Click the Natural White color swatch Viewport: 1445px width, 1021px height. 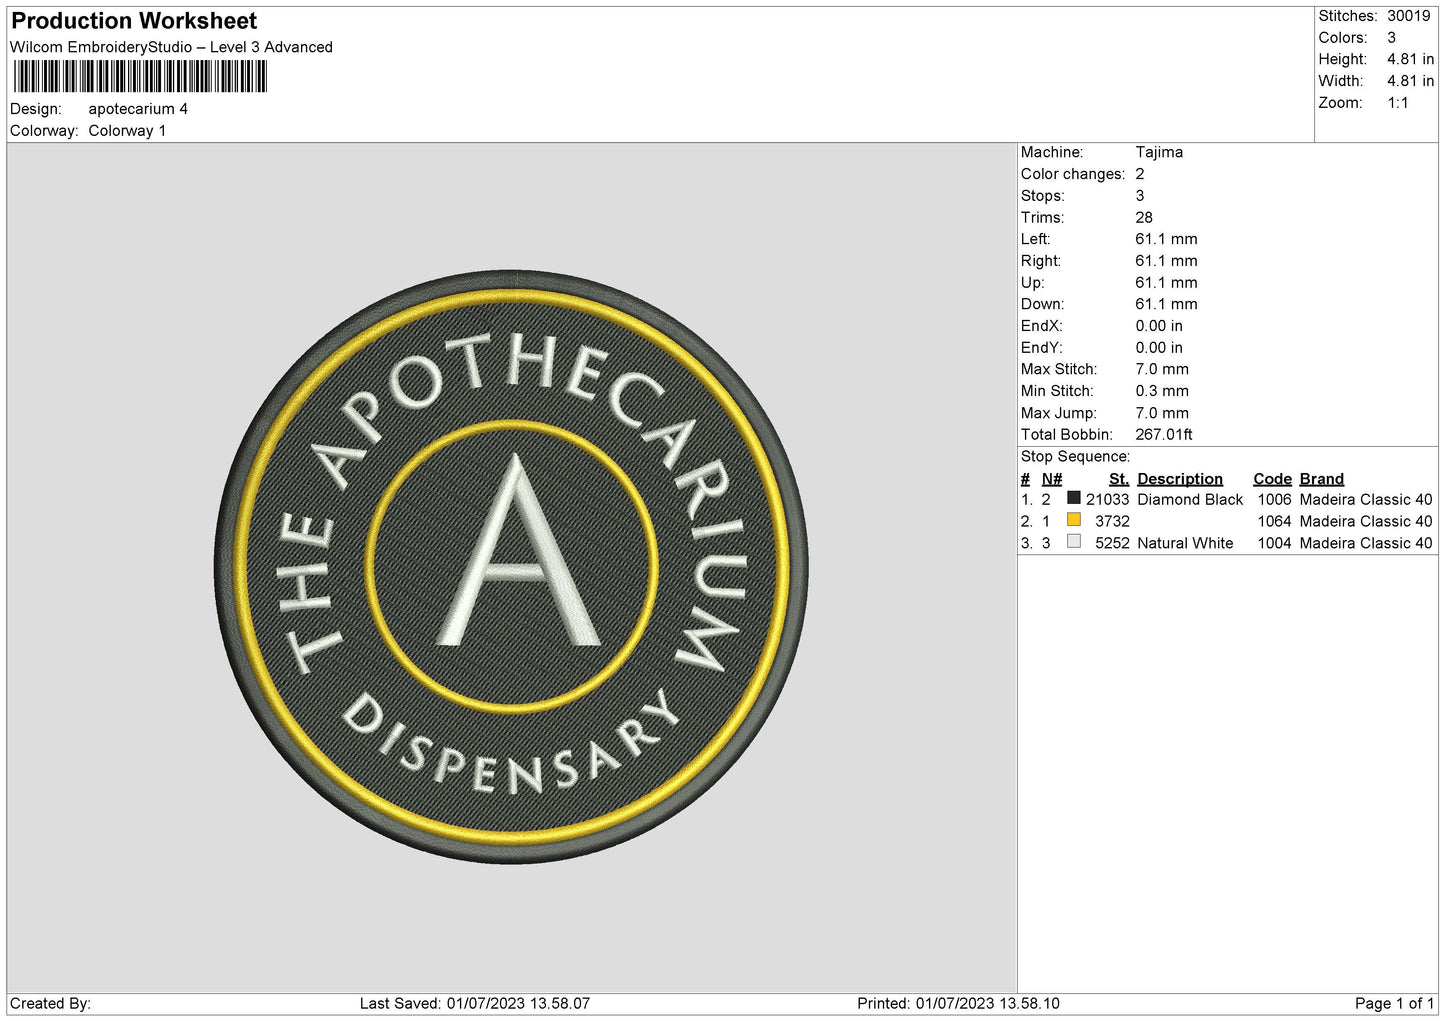pos(1074,542)
